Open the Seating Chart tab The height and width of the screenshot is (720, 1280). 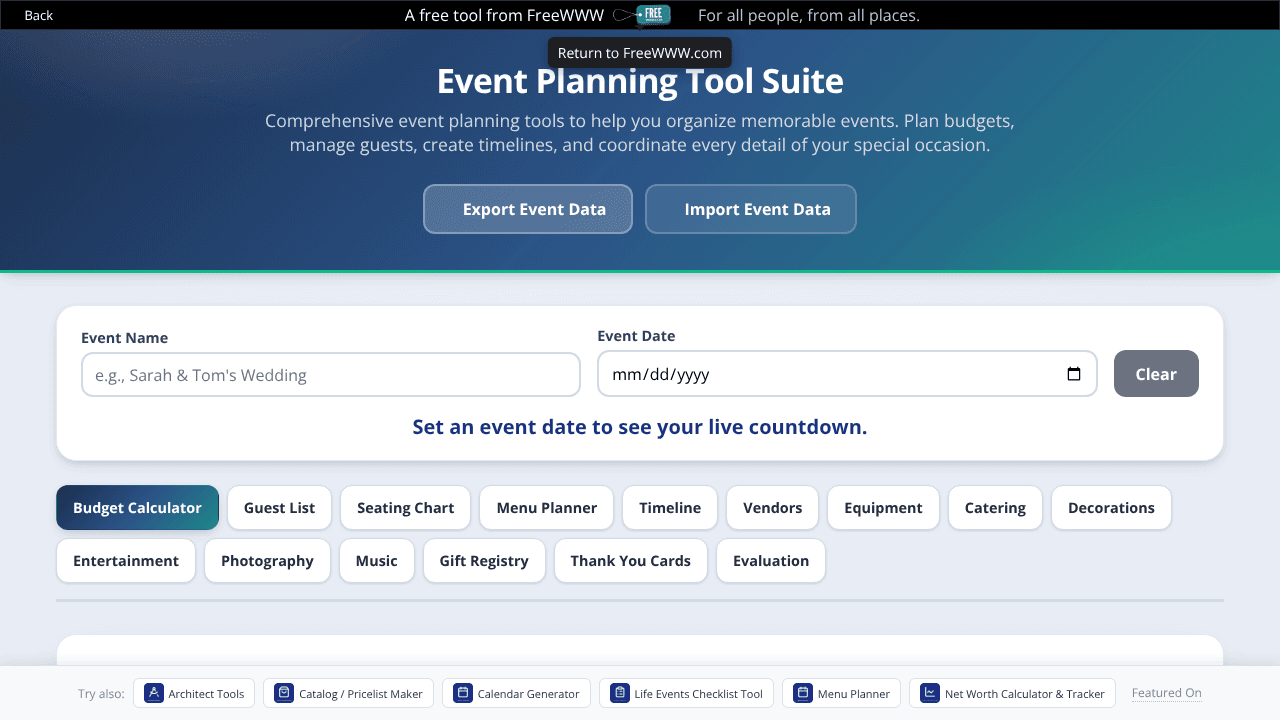coord(405,508)
